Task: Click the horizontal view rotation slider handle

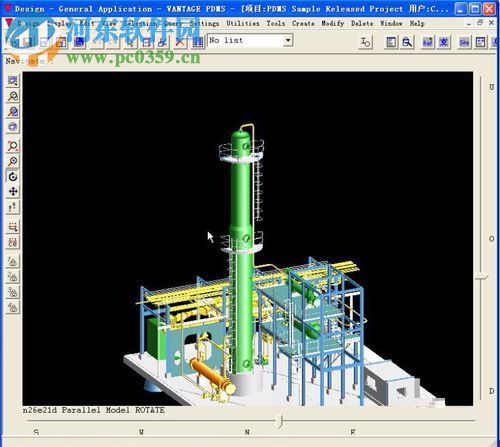Action: click(x=281, y=421)
